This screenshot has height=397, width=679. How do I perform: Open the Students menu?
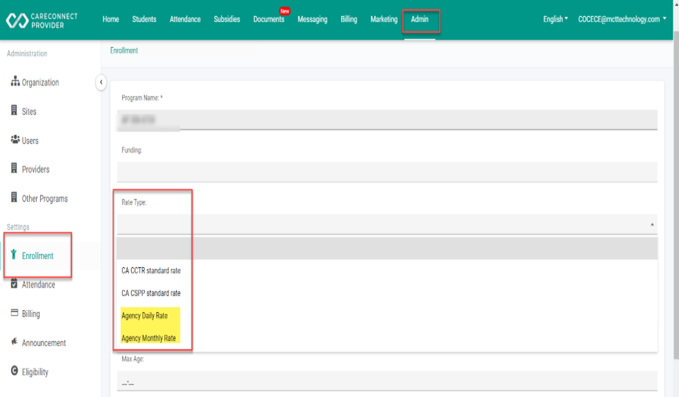point(144,19)
